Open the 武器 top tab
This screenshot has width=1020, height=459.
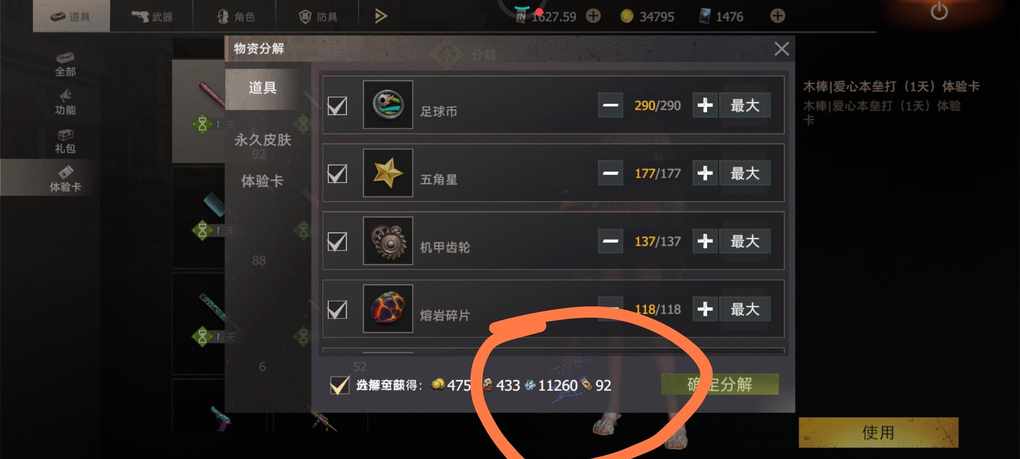click(x=151, y=16)
